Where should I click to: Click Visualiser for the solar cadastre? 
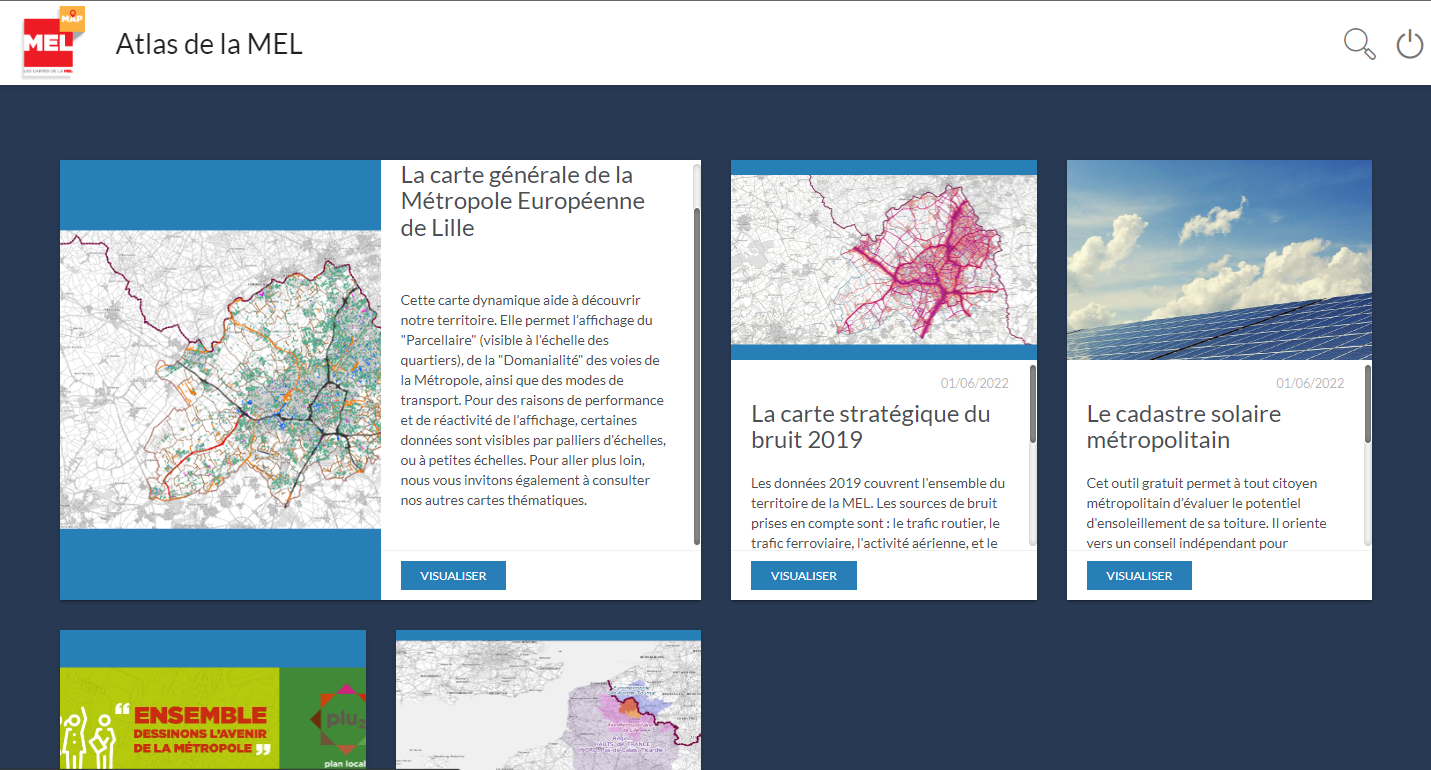coord(1139,576)
